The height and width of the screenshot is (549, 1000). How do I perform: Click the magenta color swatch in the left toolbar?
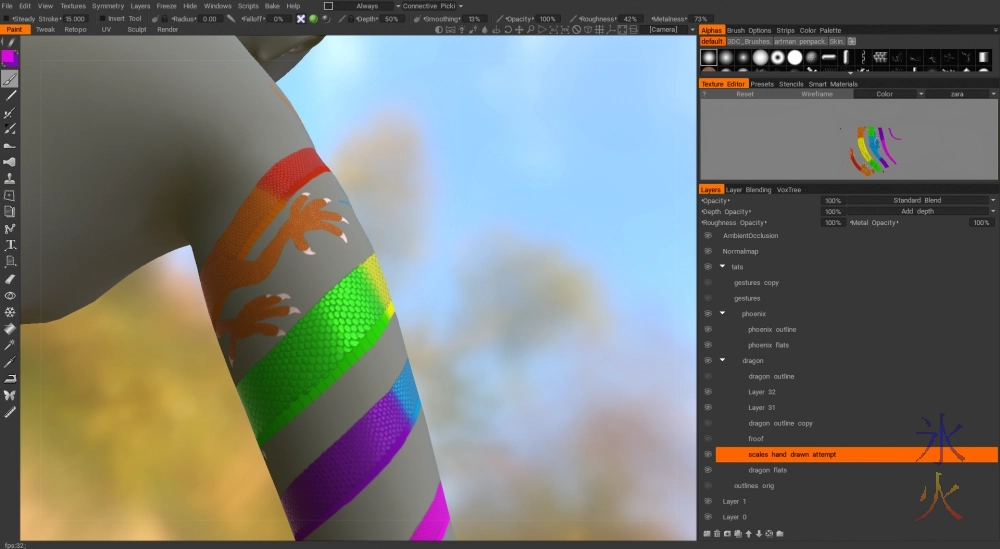point(9,57)
